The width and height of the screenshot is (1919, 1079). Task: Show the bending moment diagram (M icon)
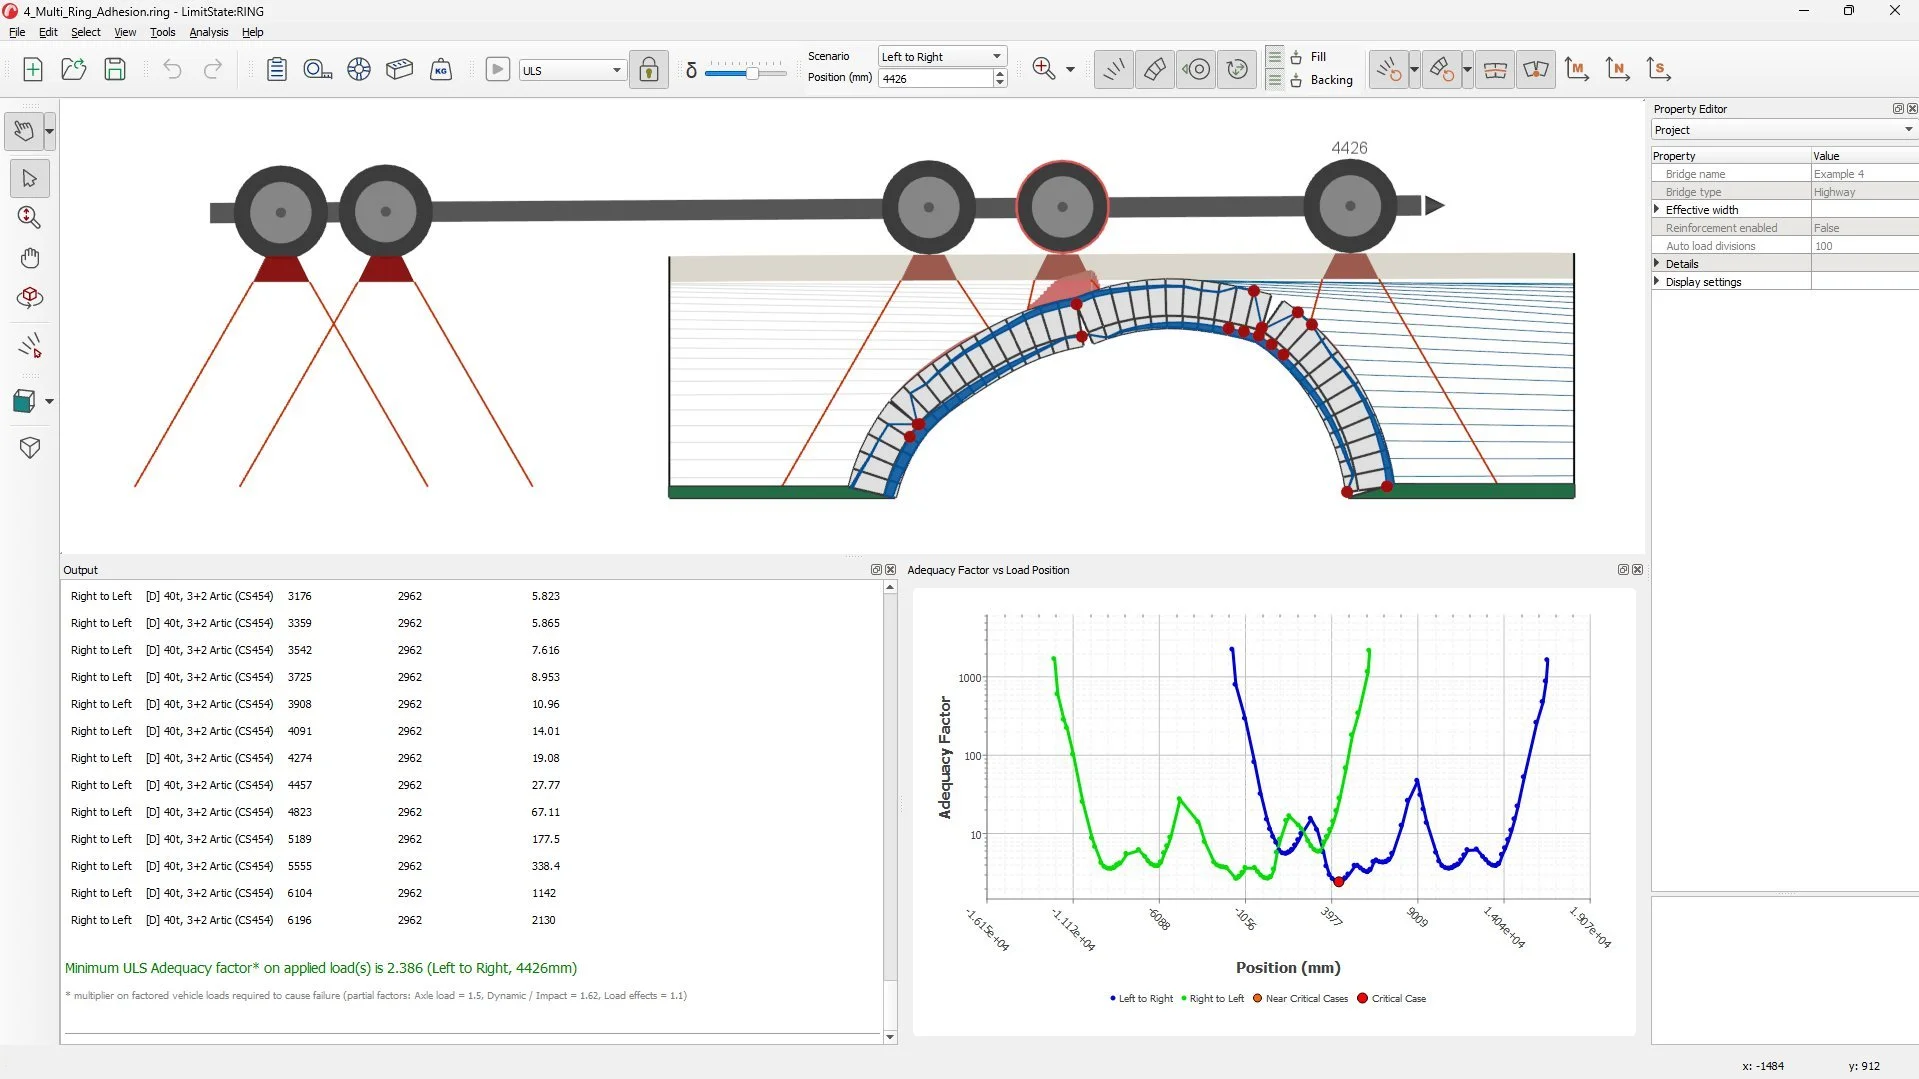[1577, 69]
